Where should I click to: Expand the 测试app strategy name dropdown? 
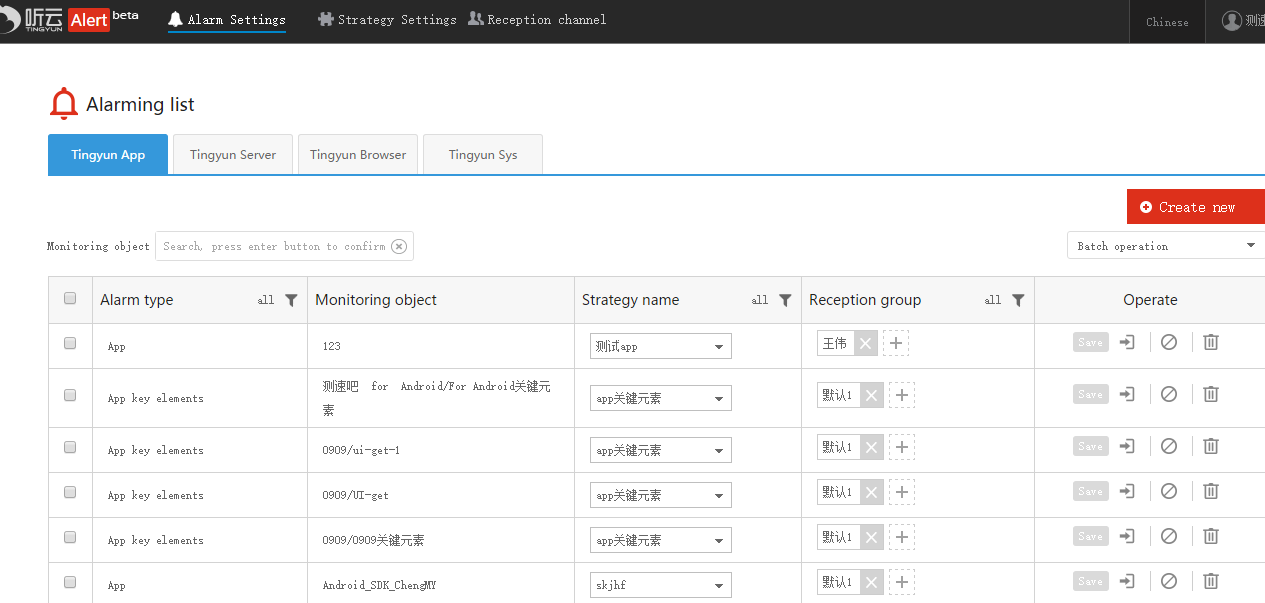pyautogui.click(x=660, y=346)
